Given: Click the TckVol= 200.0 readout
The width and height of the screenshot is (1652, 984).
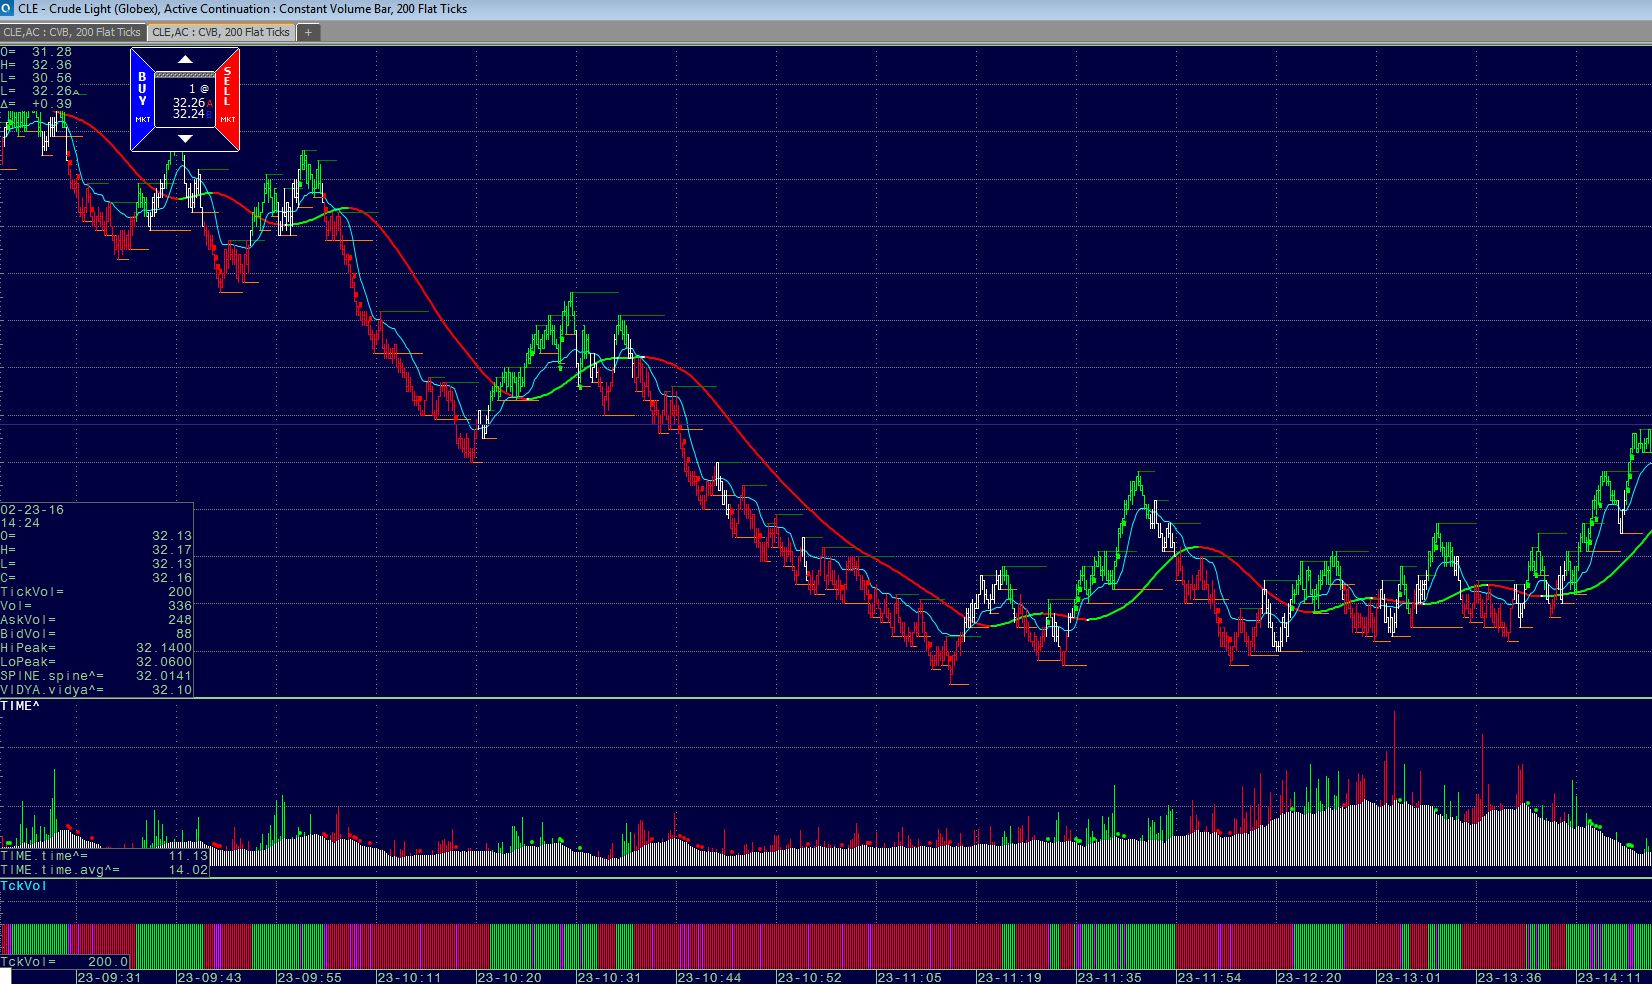Looking at the screenshot, I should 64,962.
